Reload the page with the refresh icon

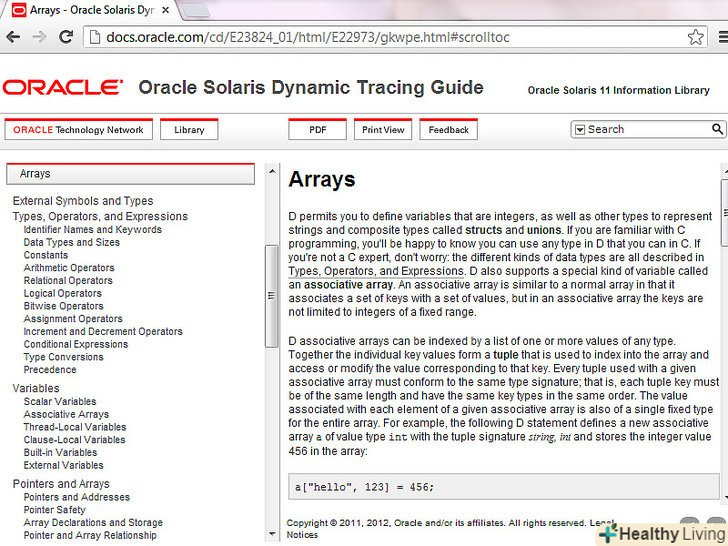click(x=66, y=37)
